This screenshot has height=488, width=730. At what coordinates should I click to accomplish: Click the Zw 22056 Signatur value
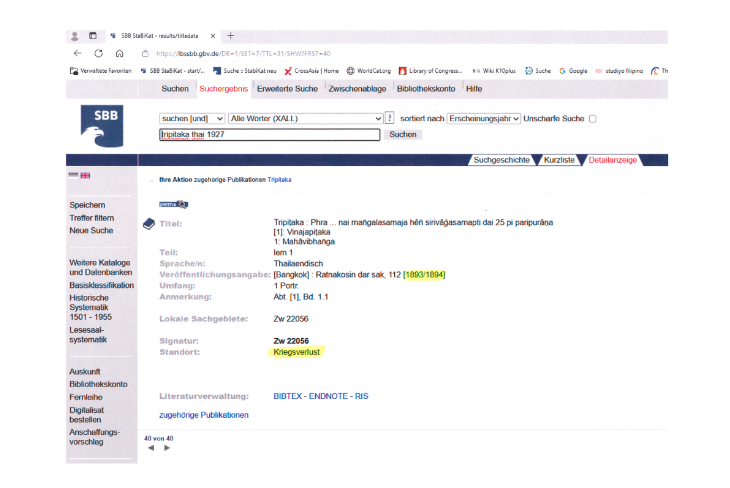291,341
